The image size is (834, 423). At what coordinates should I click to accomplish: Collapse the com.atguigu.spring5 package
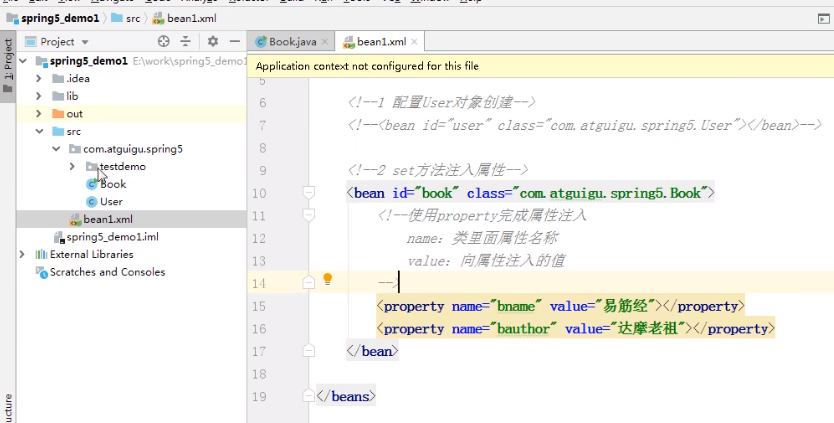tap(56, 149)
